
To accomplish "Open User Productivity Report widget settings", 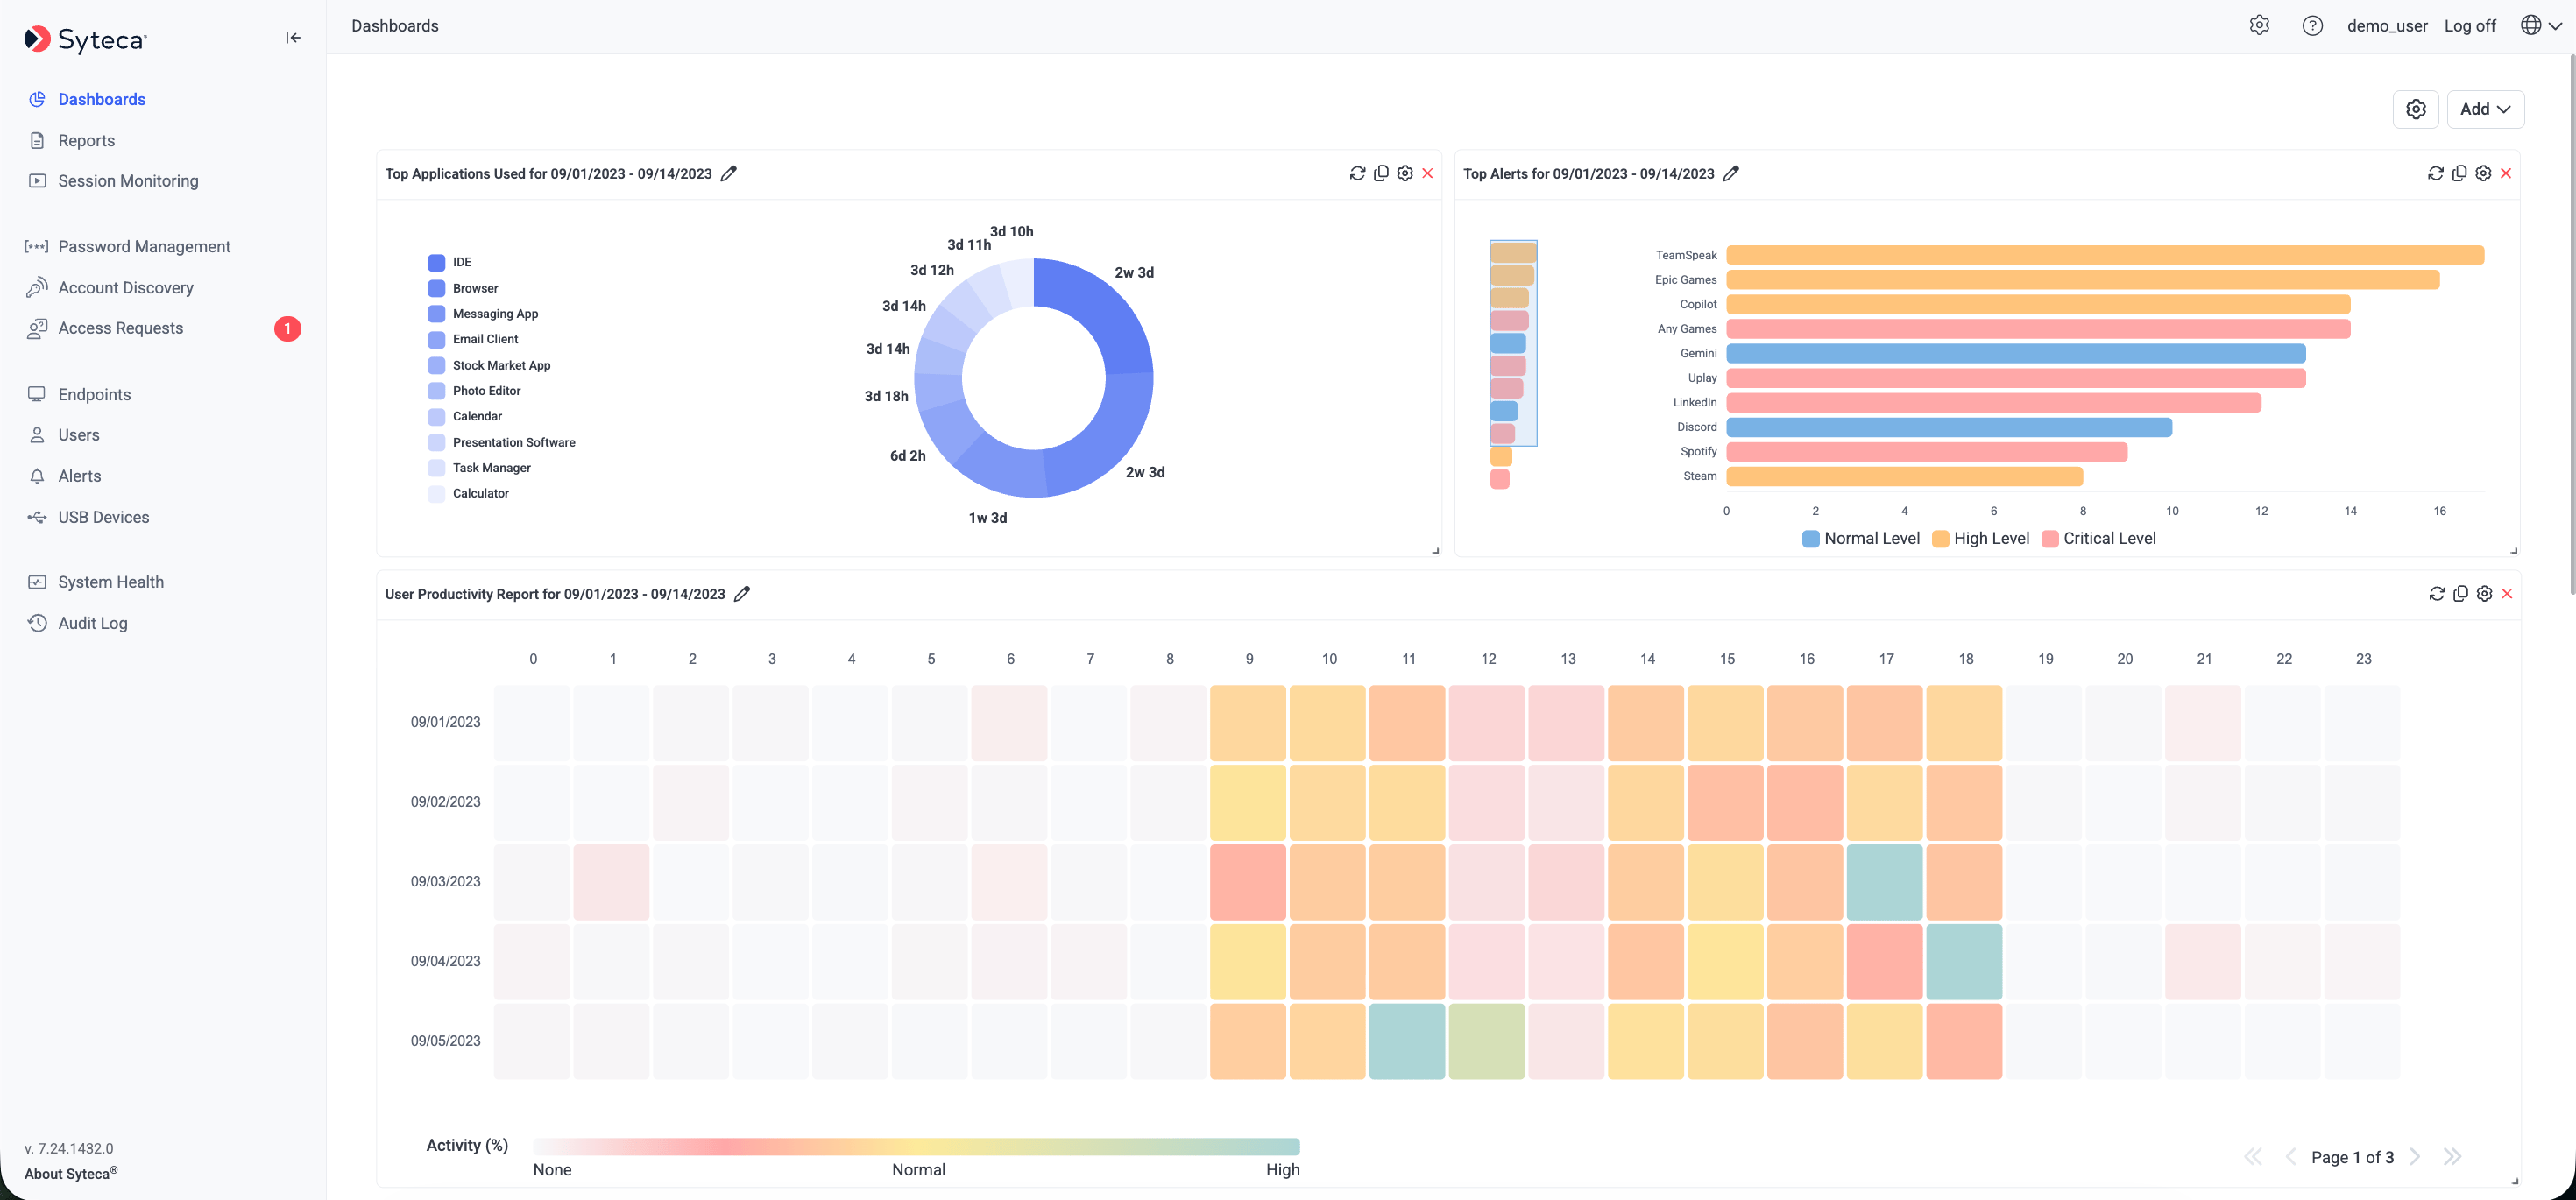I will [x=2484, y=594].
